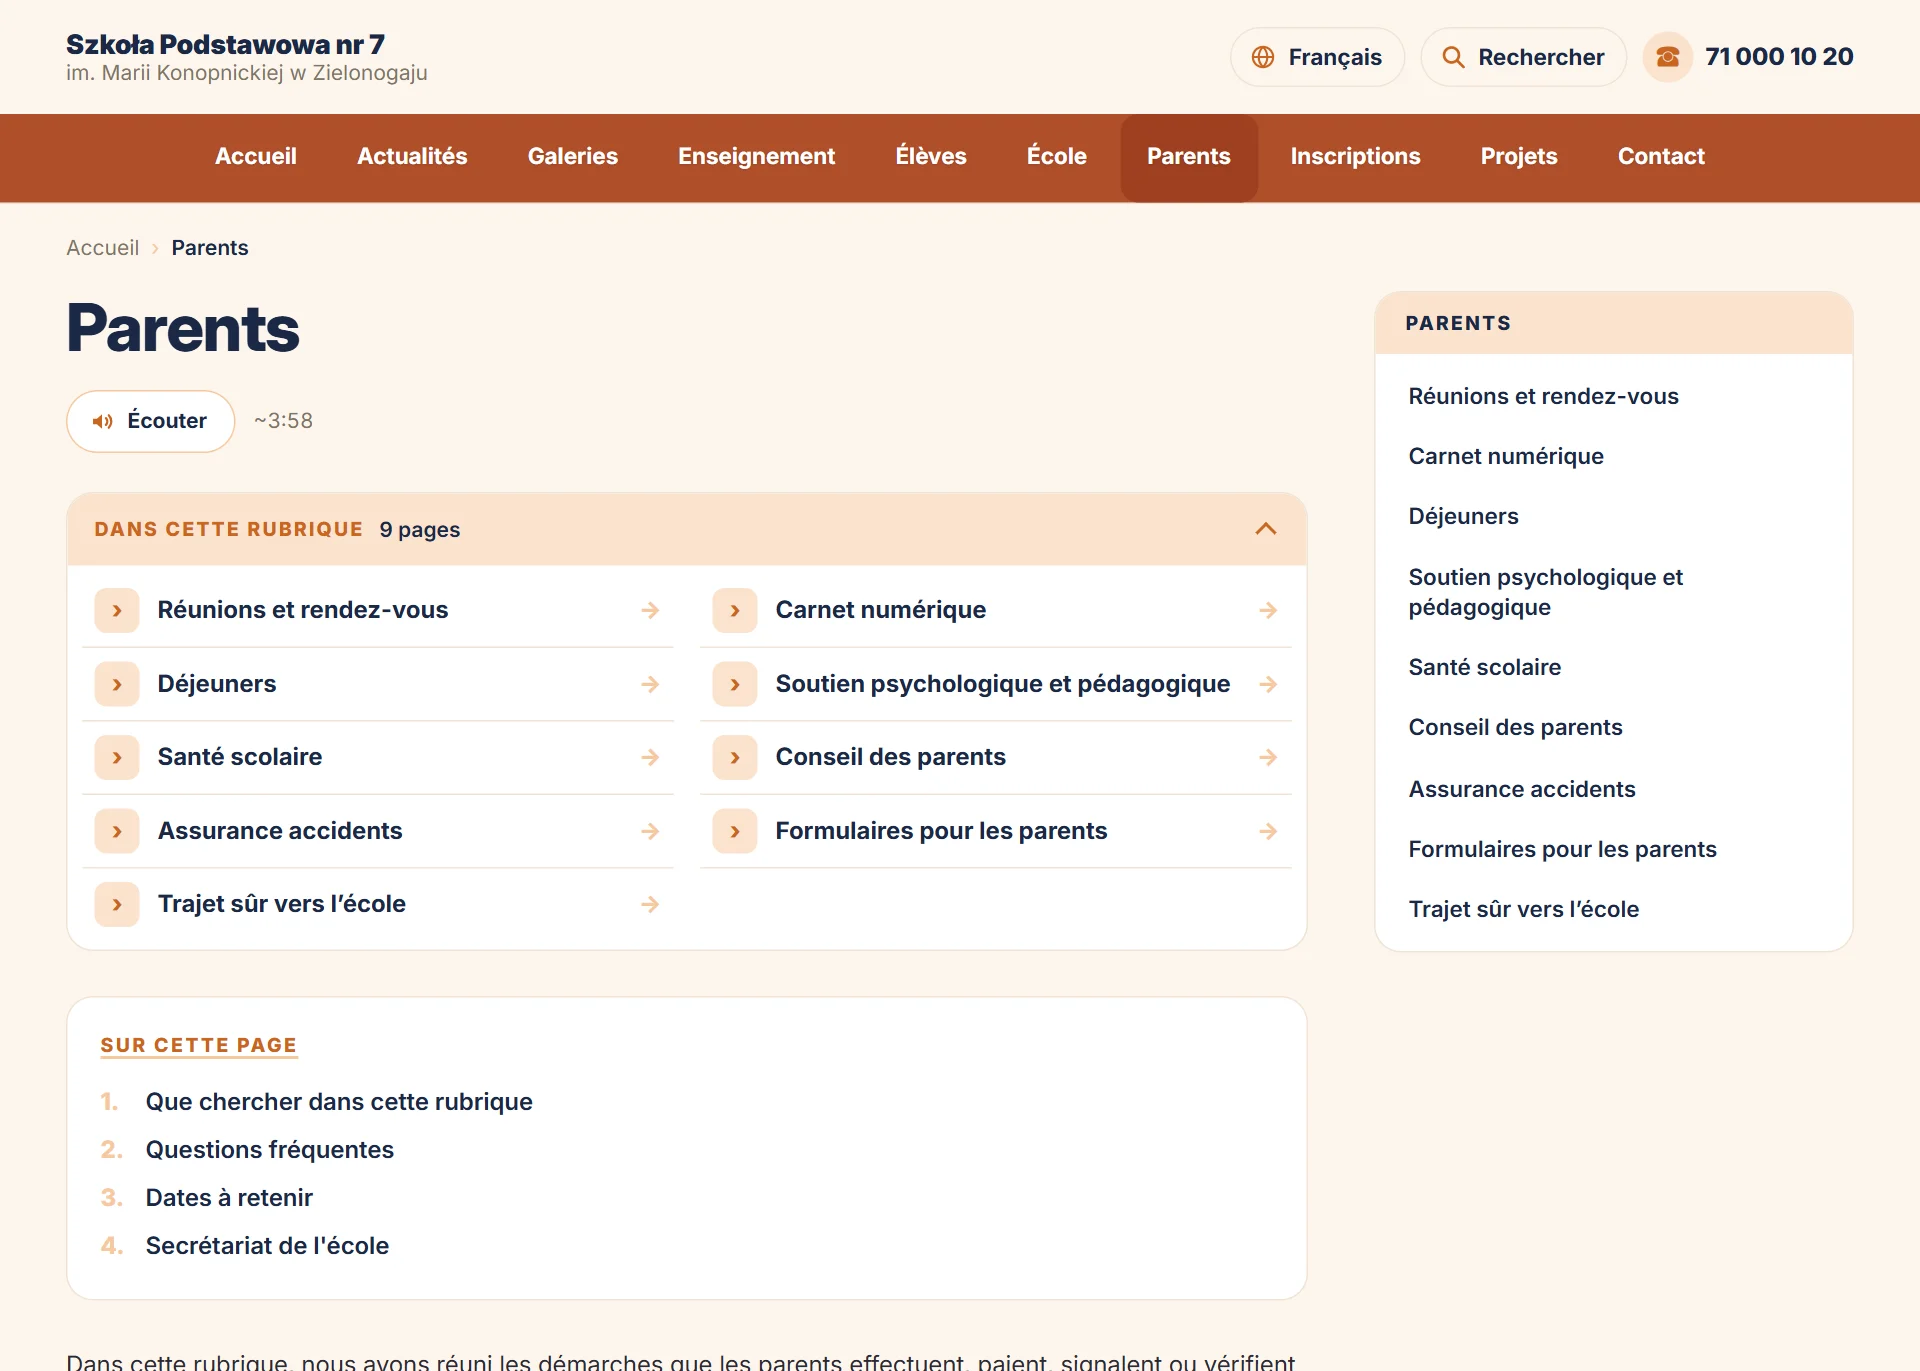Open Déjeuners in the Parents sidebar
1920x1371 pixels.
coord(1463,516)
